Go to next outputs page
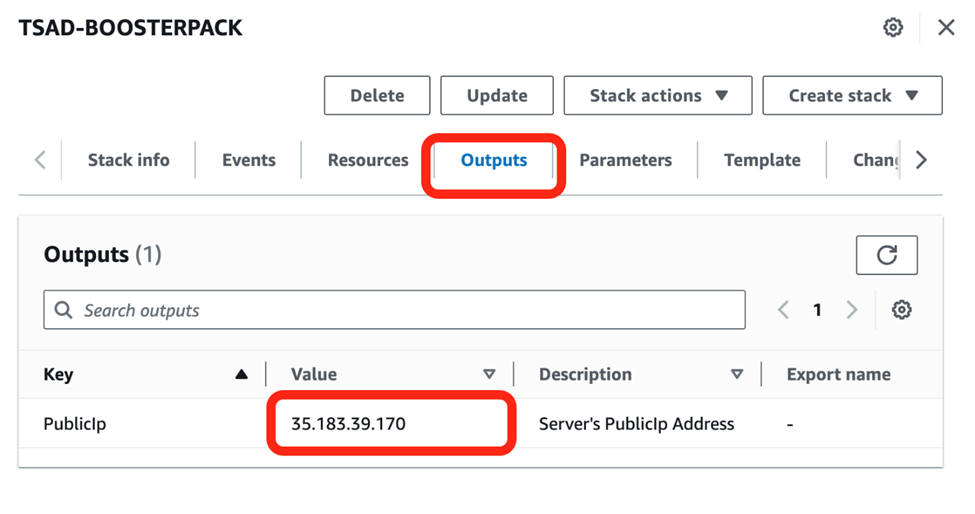 coord(852,310)
